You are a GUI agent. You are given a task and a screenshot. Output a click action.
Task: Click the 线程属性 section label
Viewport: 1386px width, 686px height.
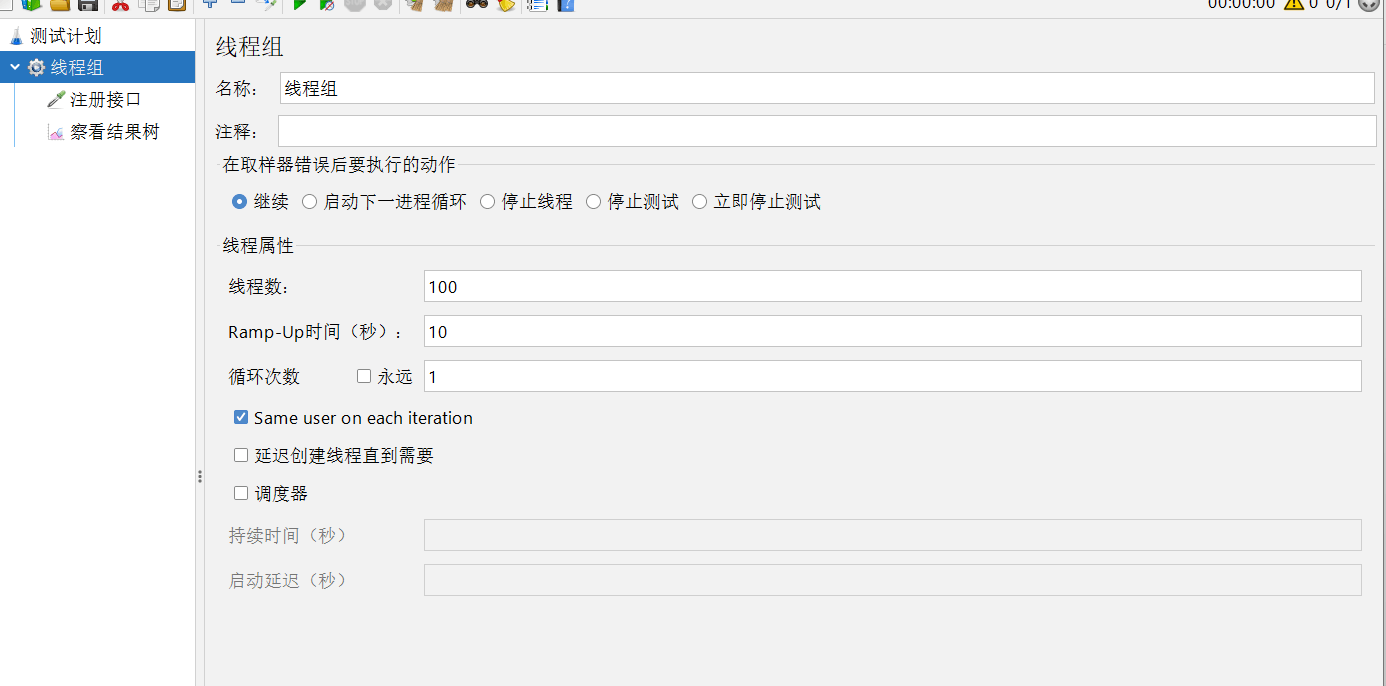click(258, 245)
